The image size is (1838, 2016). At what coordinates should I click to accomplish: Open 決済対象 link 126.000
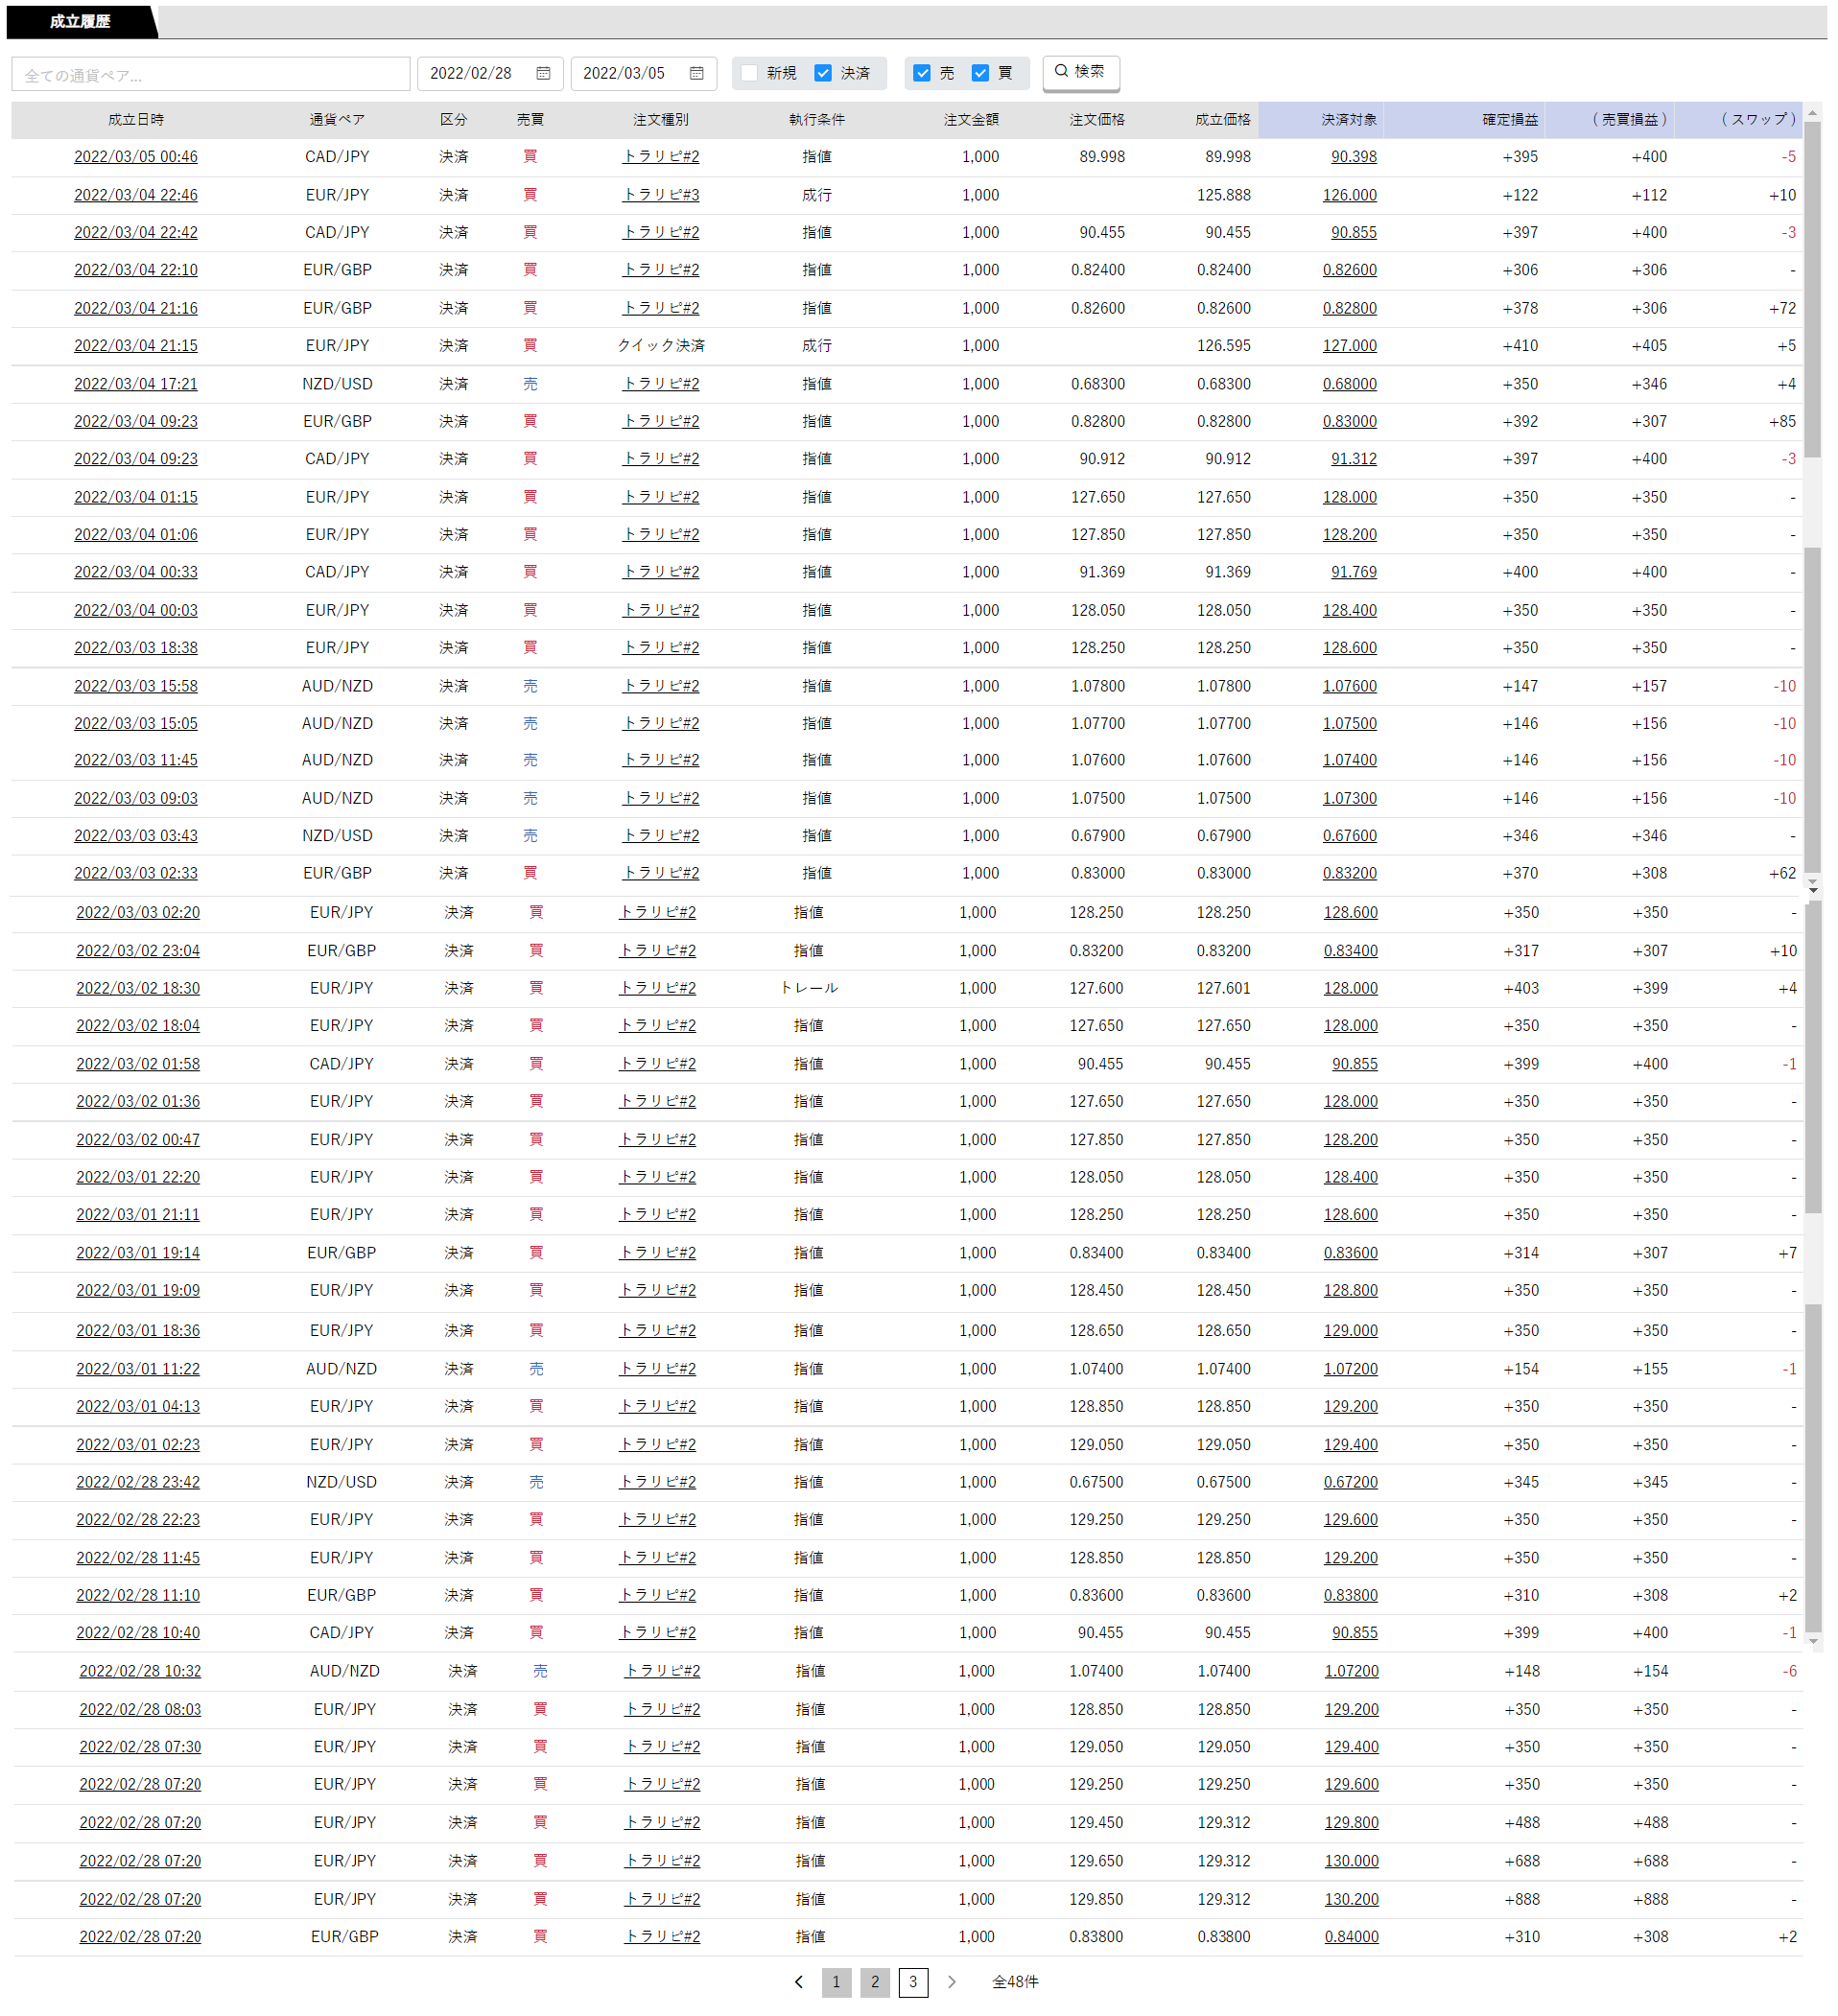pyautogui.click(x=1349, y=195)
